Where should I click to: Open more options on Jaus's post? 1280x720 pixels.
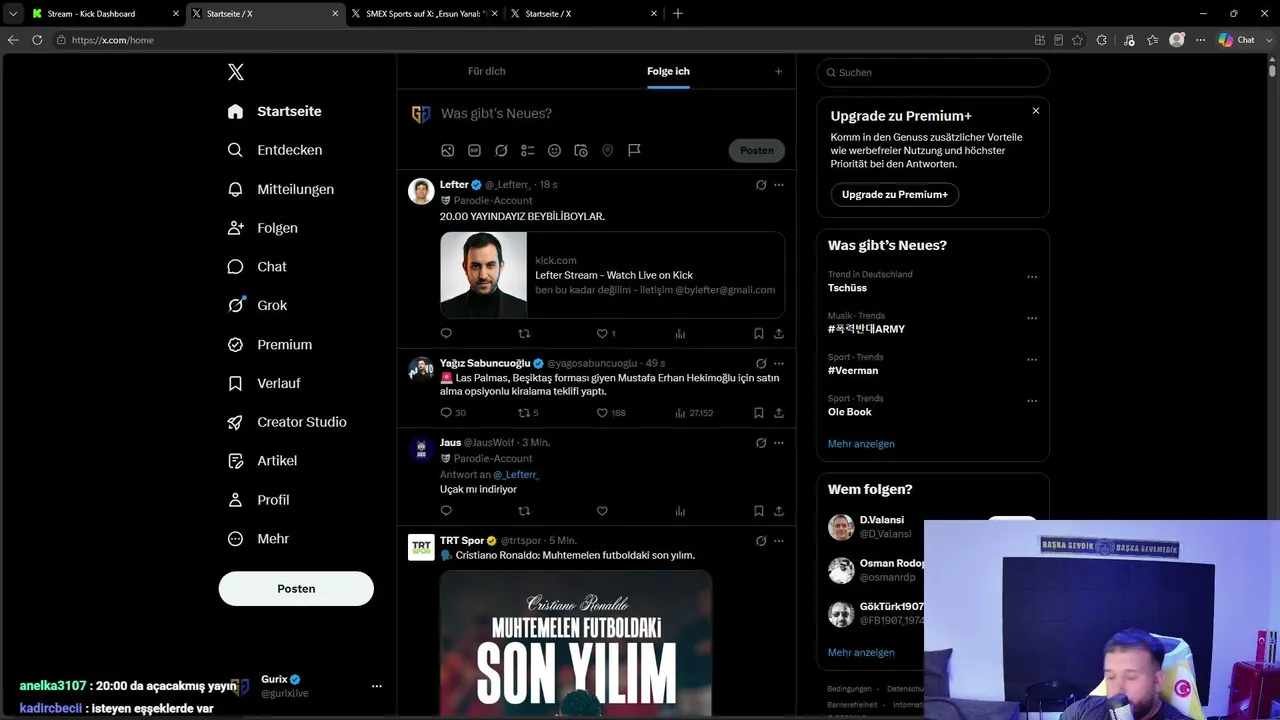[x=779, y=443]
